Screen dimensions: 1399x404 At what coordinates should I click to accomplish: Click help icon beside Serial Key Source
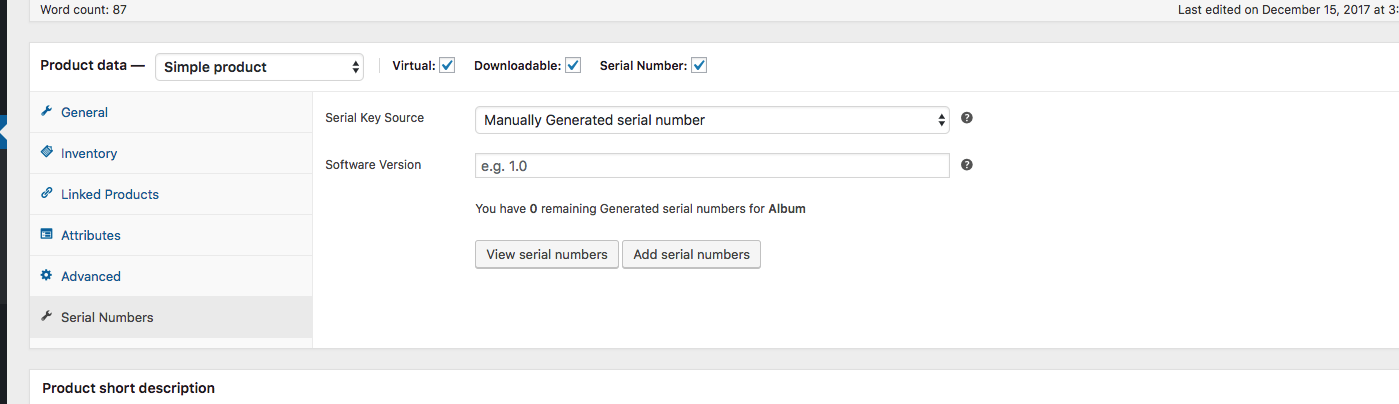(x=967, y=118)
